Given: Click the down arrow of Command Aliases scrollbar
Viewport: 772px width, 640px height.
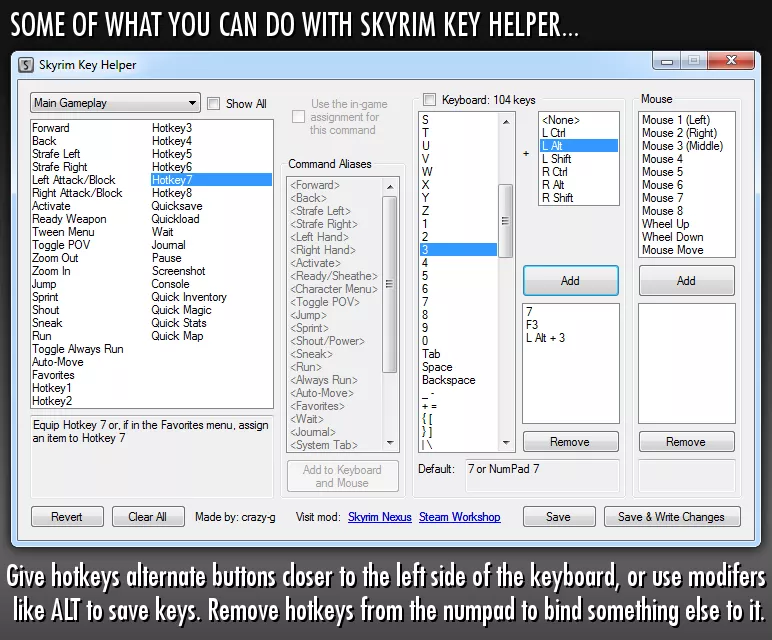Looking at the screenshot, I should [x=390, y=443].
